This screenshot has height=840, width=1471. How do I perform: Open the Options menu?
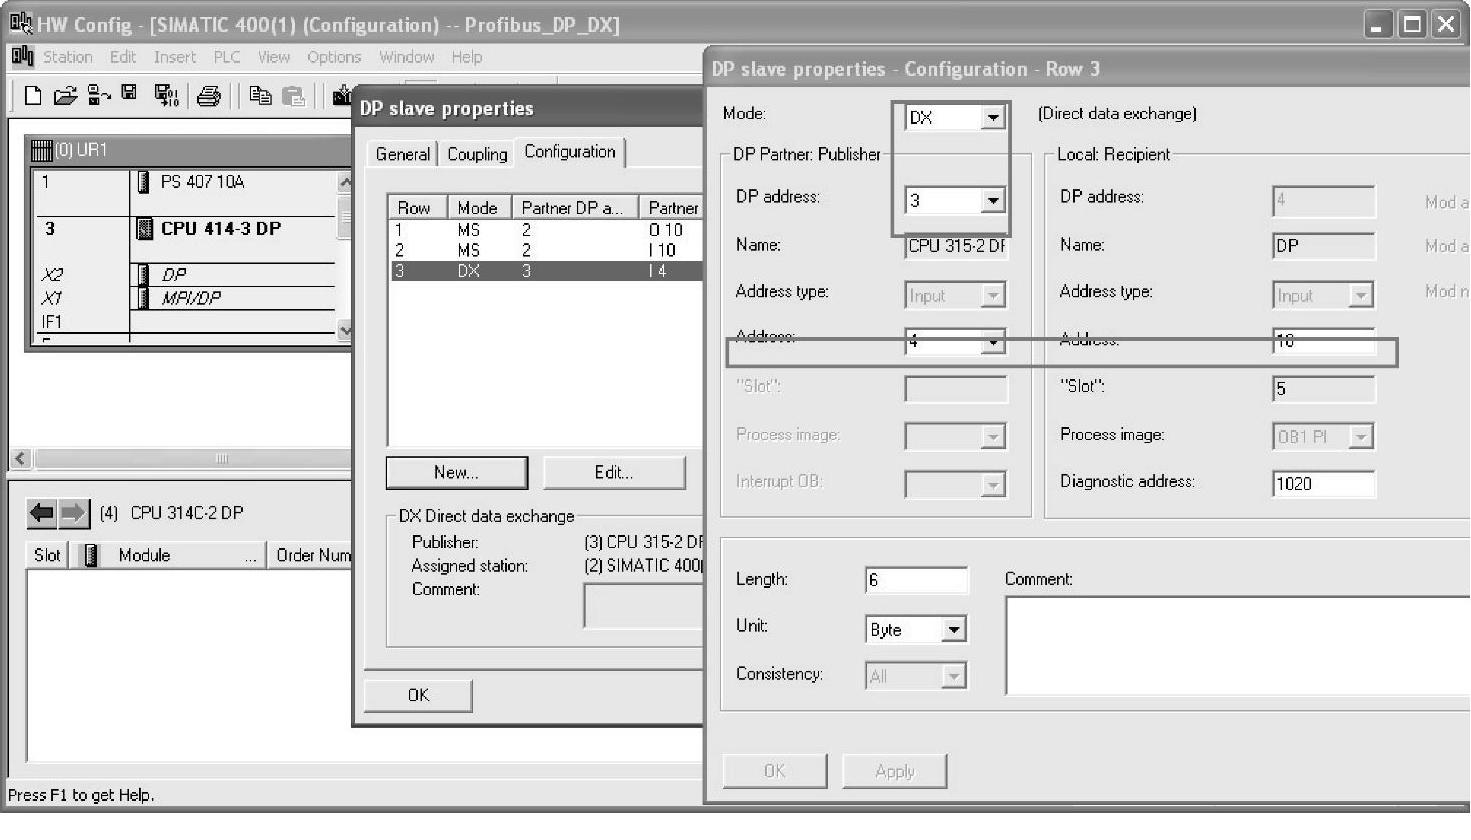(334, 57)
